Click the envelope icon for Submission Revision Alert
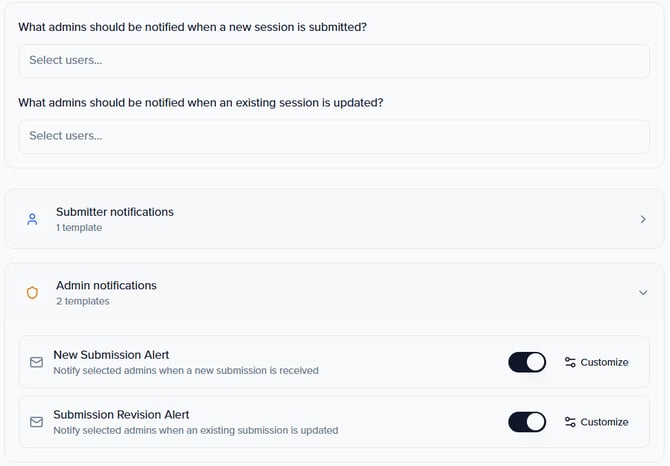 37,422
